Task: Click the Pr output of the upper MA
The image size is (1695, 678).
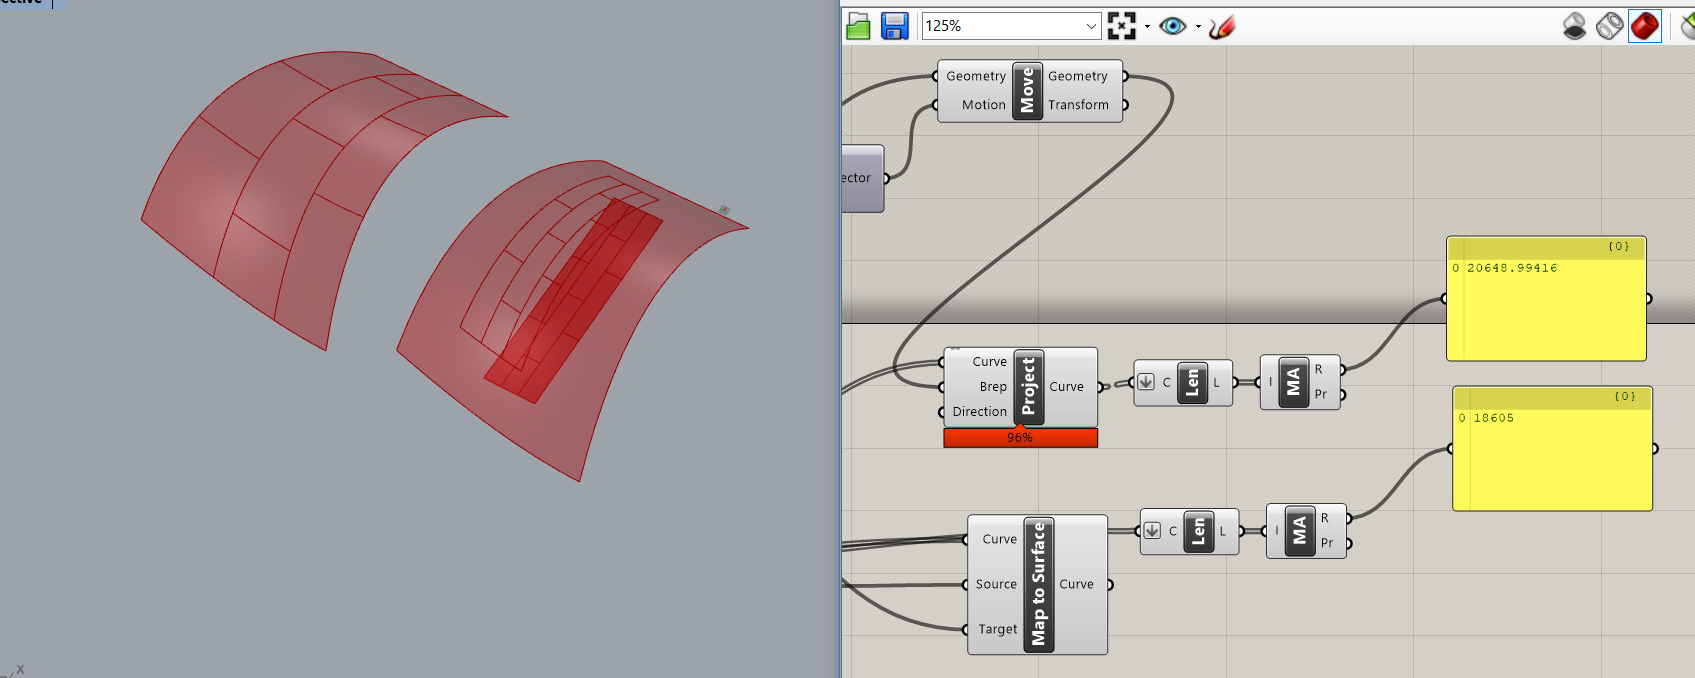Action: click(x=1321, y=394)
